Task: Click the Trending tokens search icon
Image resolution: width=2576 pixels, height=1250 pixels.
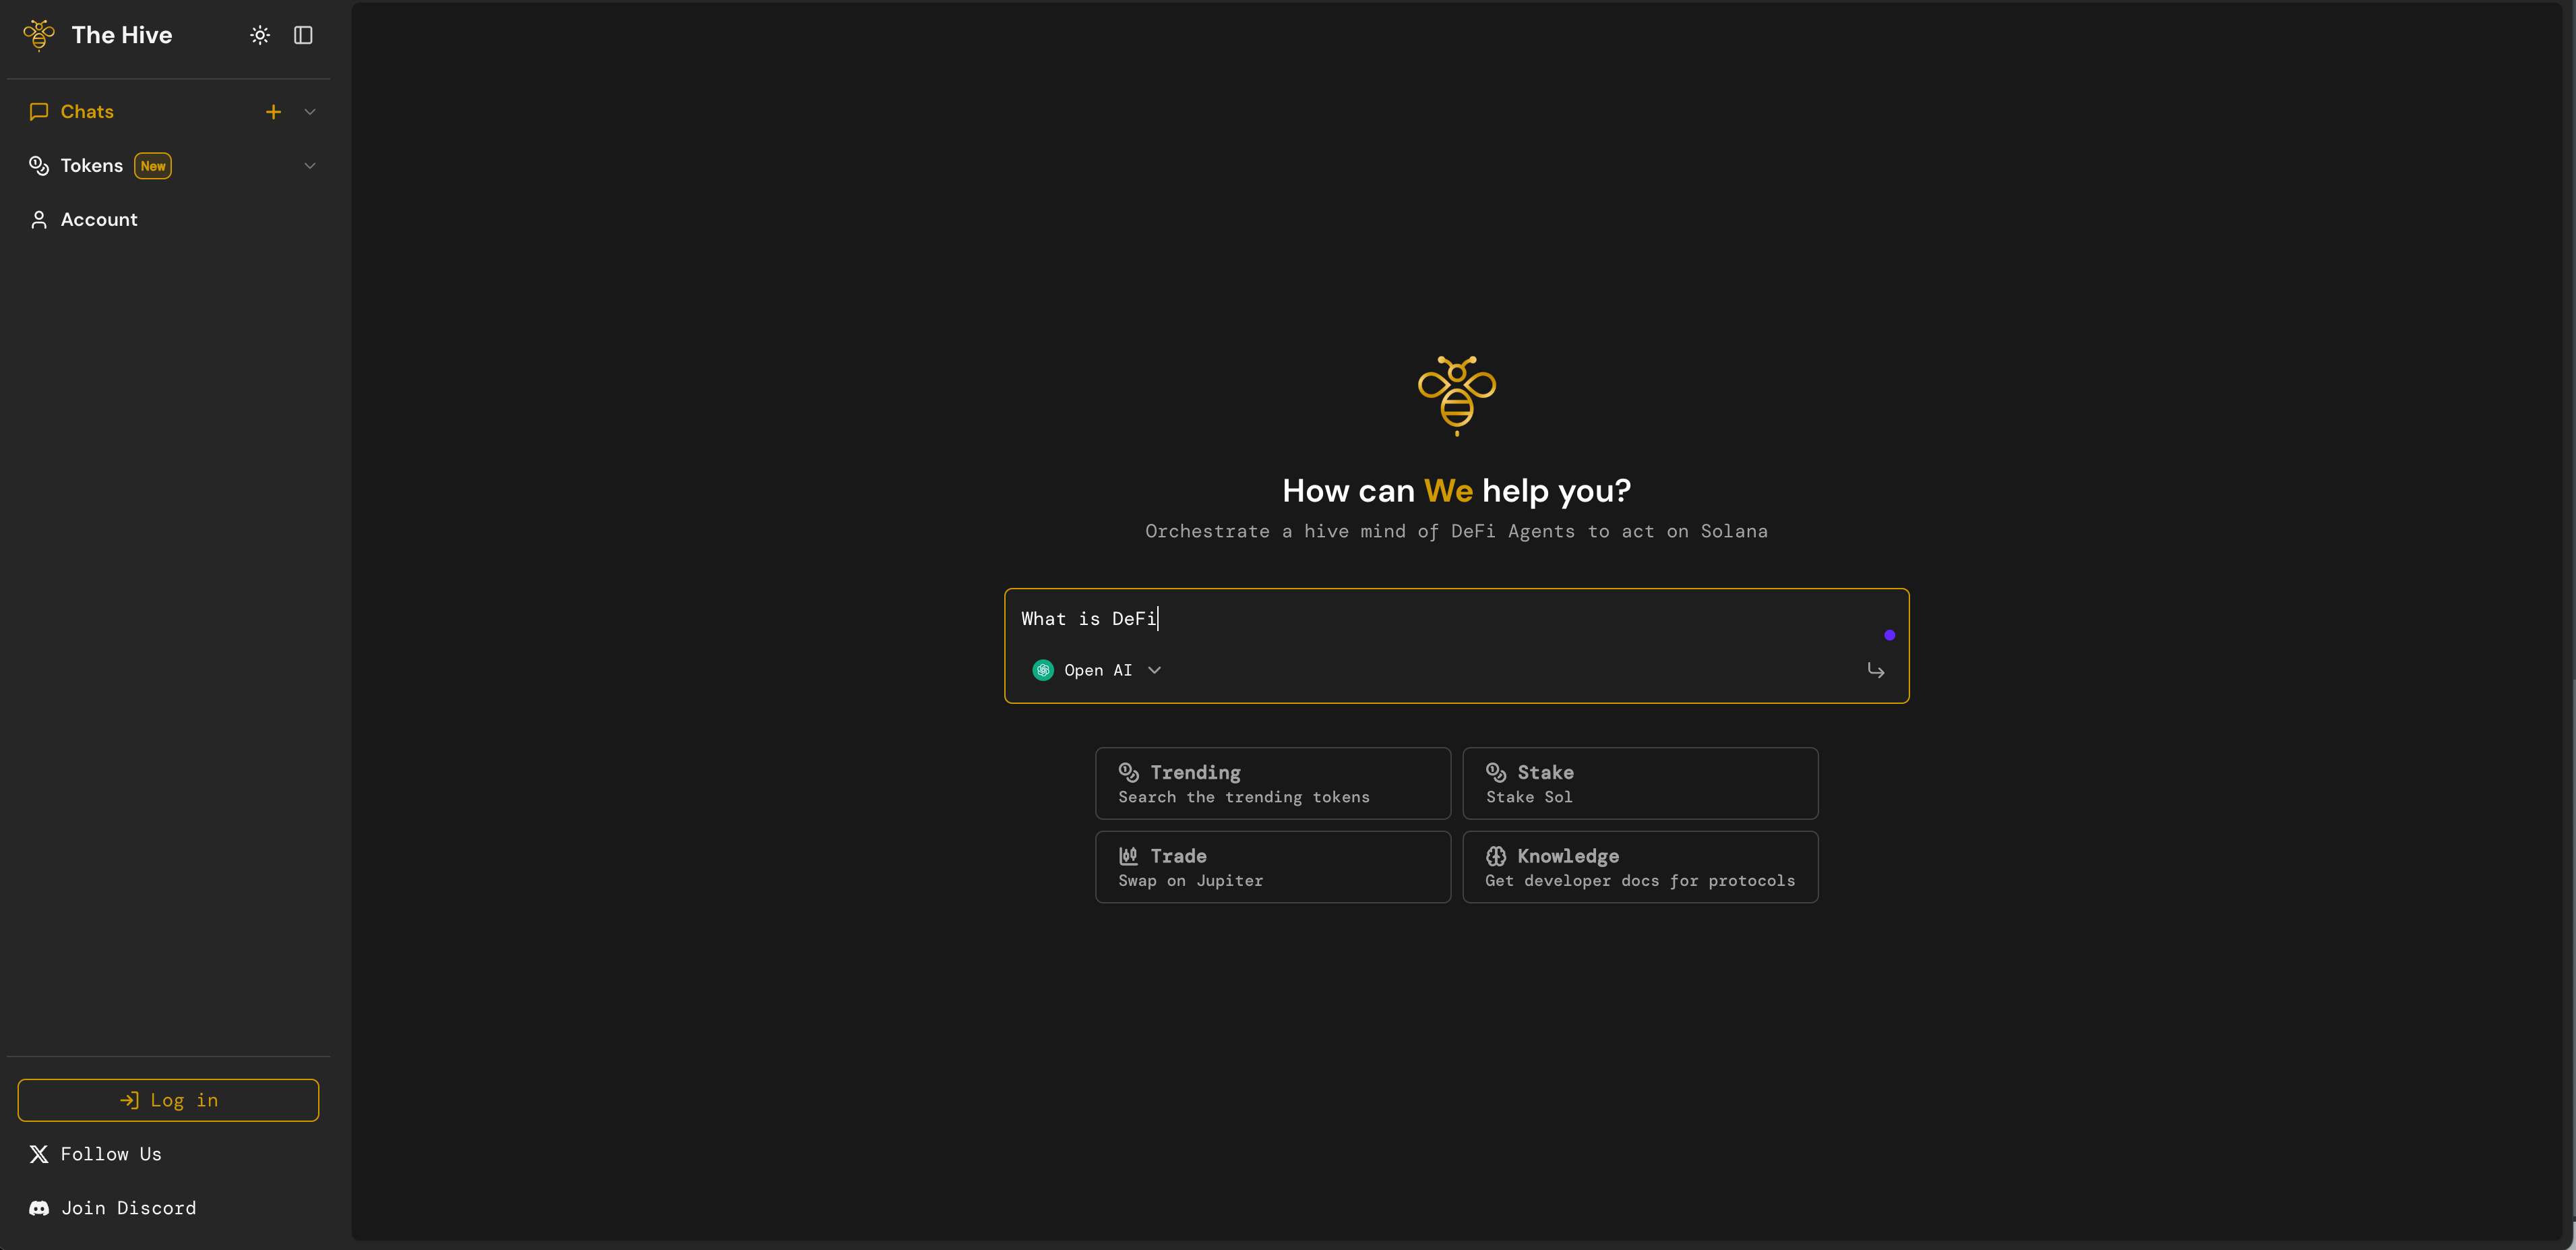Action: 1129,772
